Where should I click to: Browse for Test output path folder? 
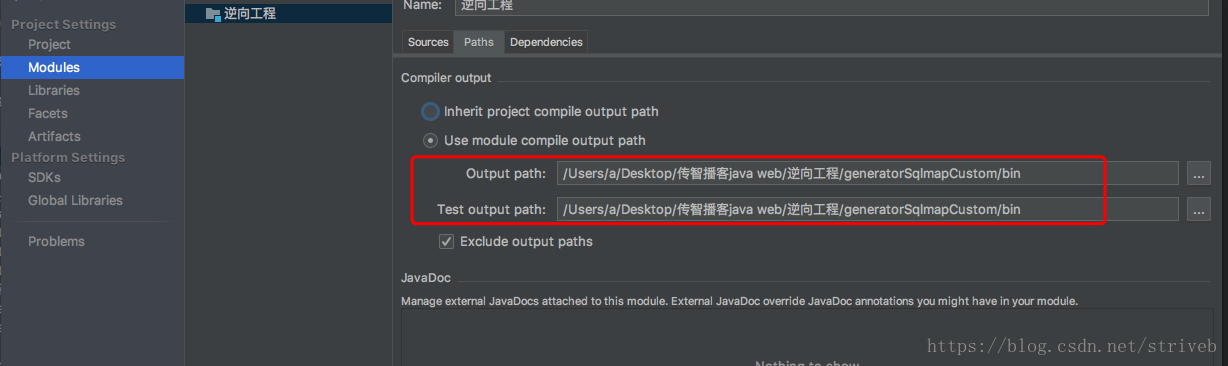pos(1199,210)
